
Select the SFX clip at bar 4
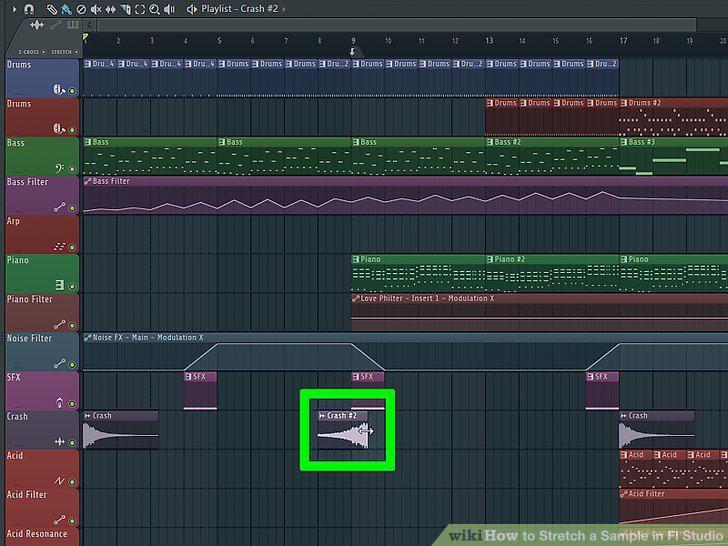pyautogui.click(x=200, y=390)
